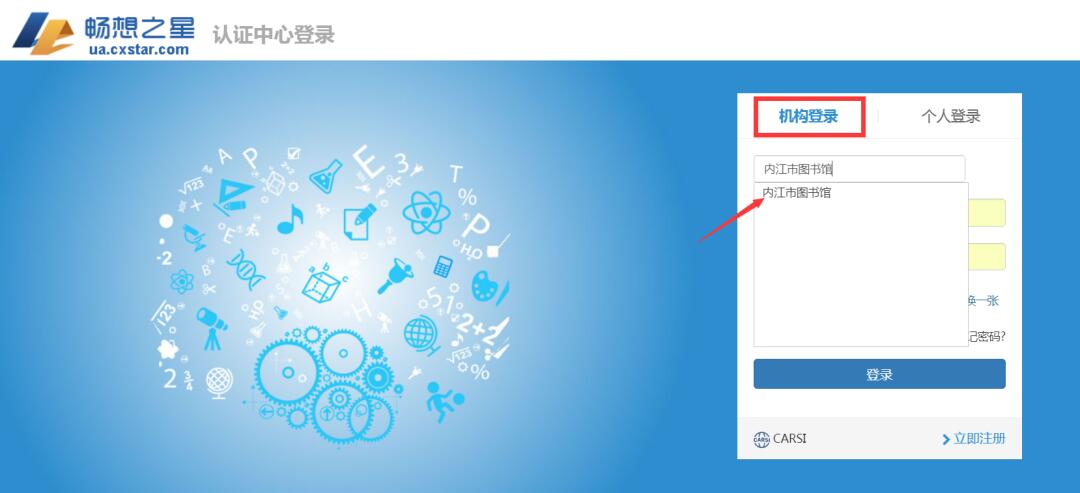Viewport: 1080px width, 493px height.
Task: Click the 畅想之星 logo icon
Action: tap(43, 32)
